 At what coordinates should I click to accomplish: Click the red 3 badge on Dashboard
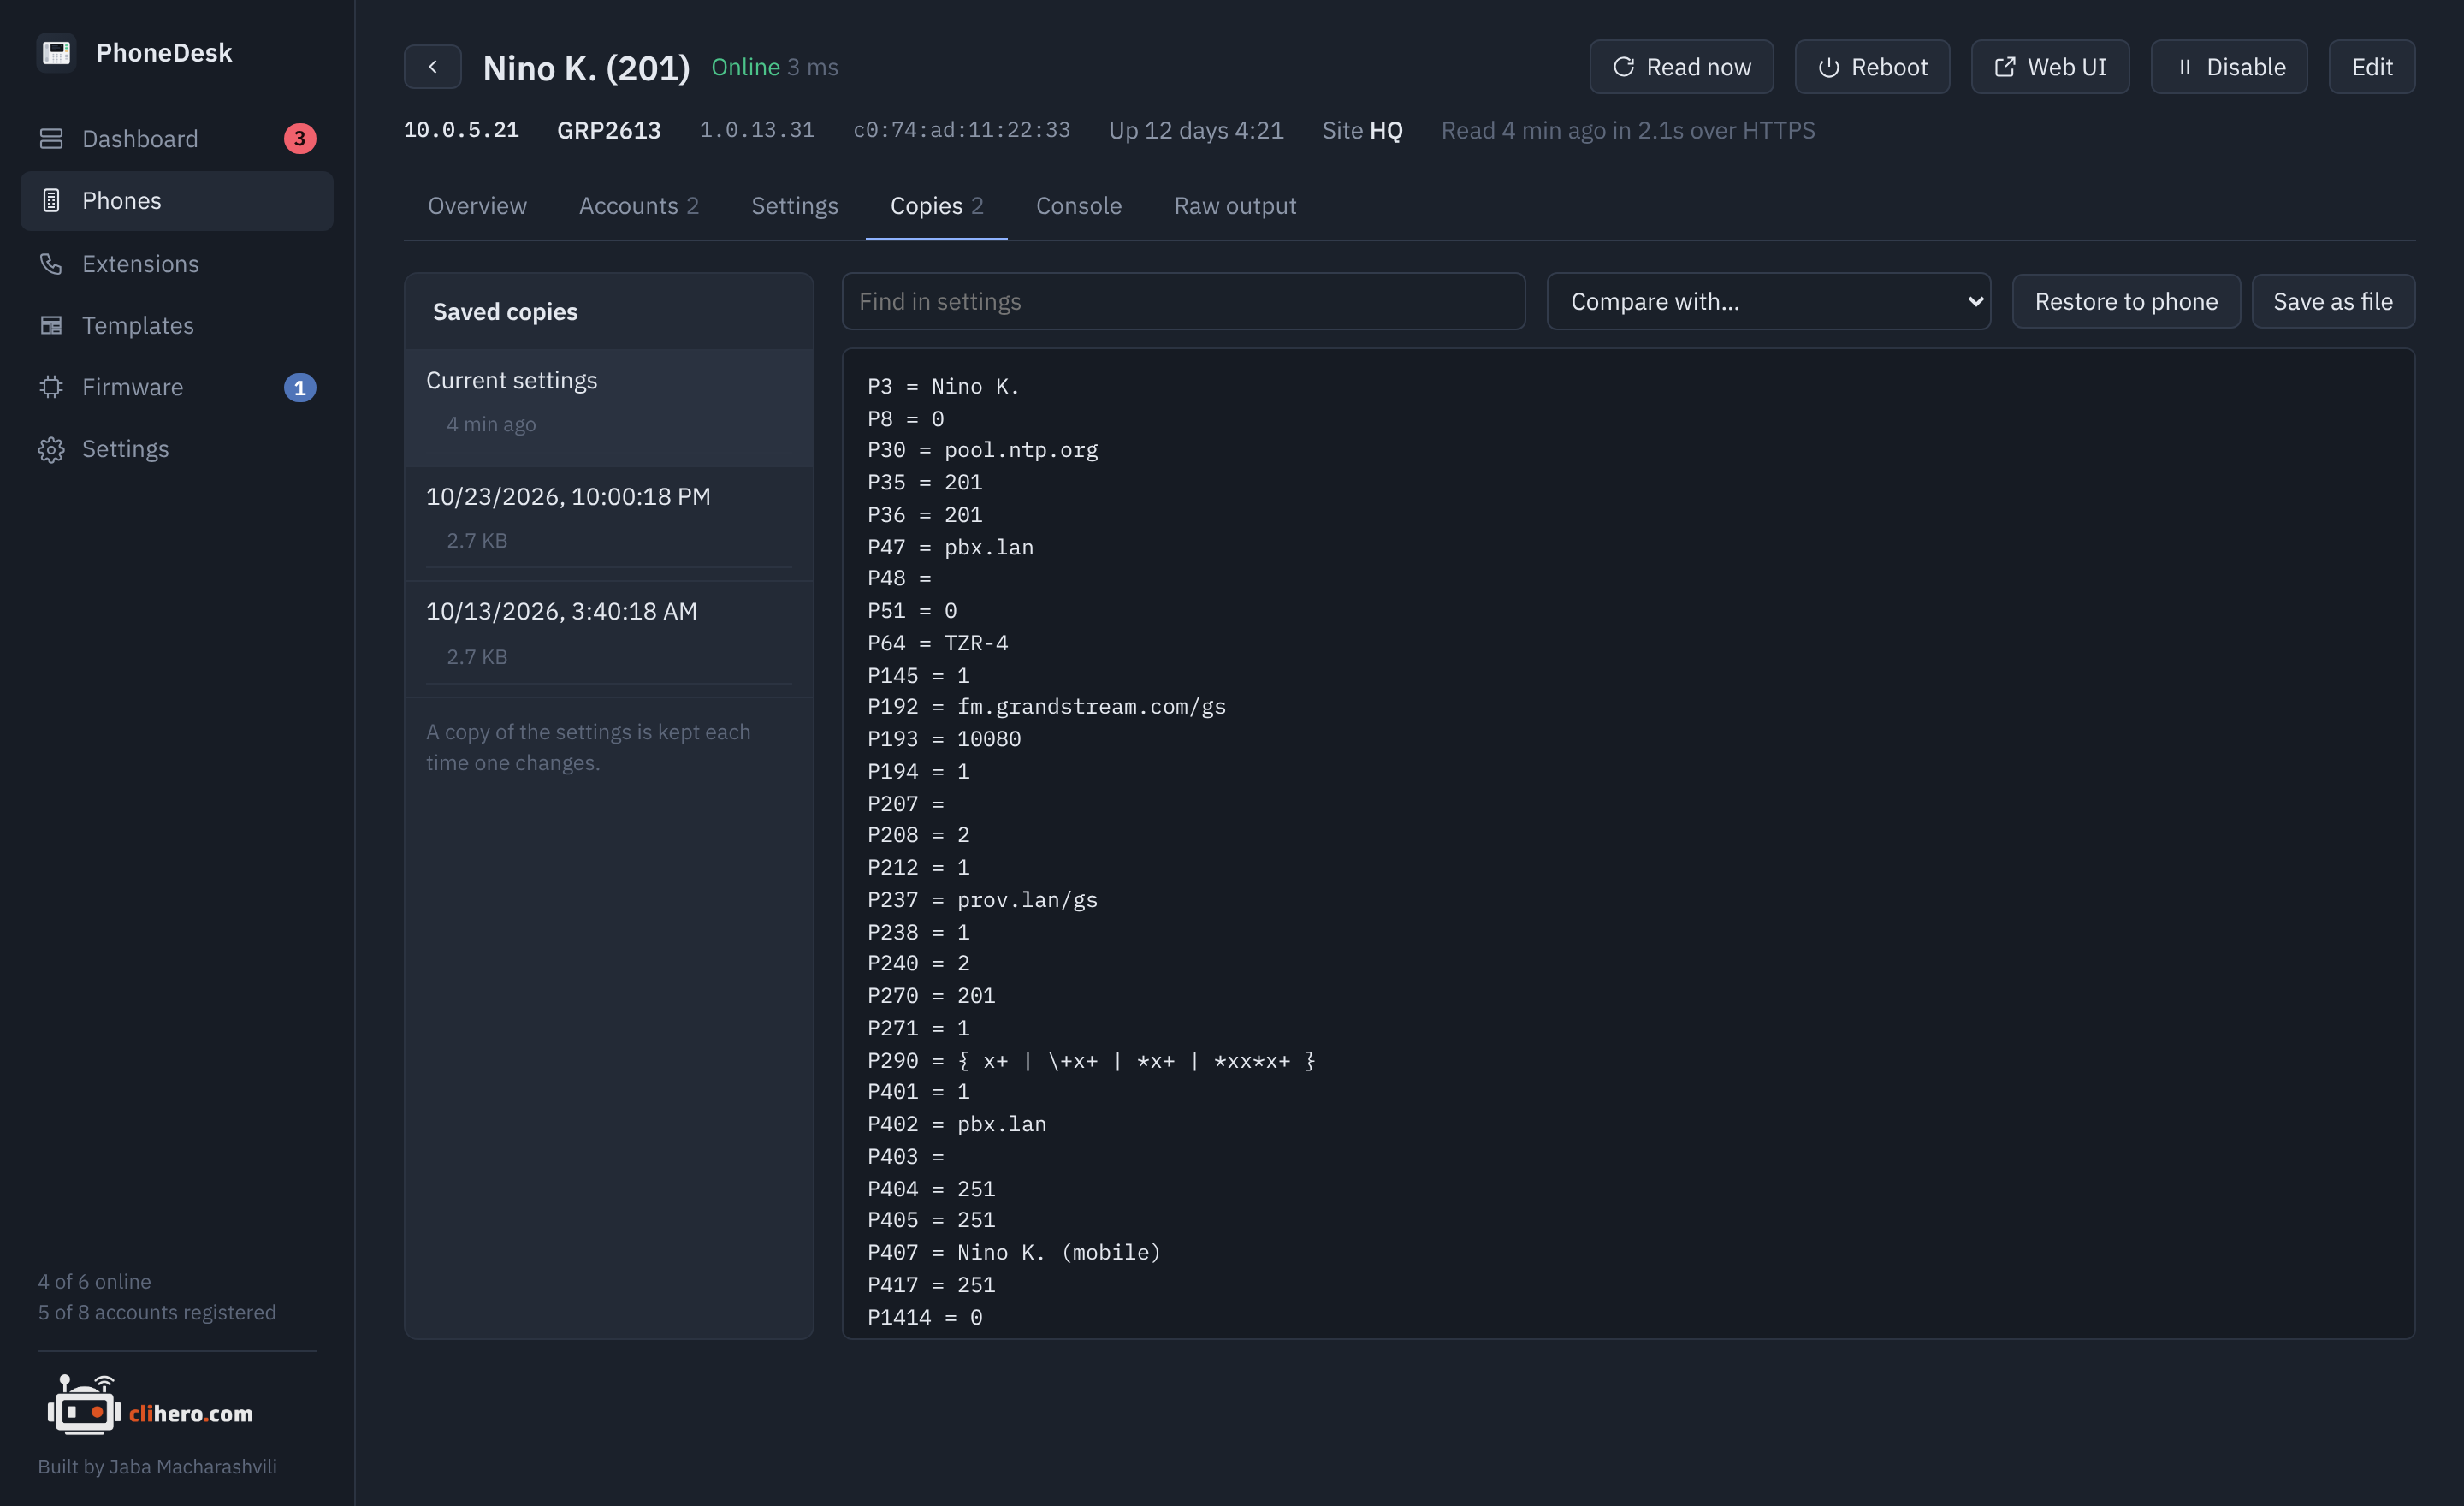[299, 139]
